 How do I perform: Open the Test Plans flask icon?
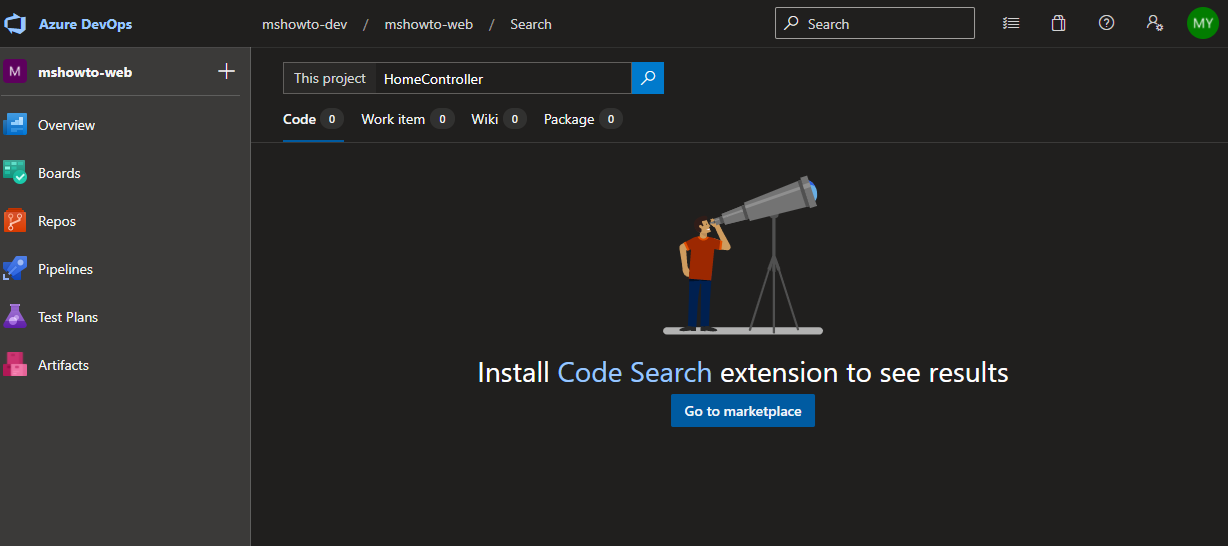point(15,317)
